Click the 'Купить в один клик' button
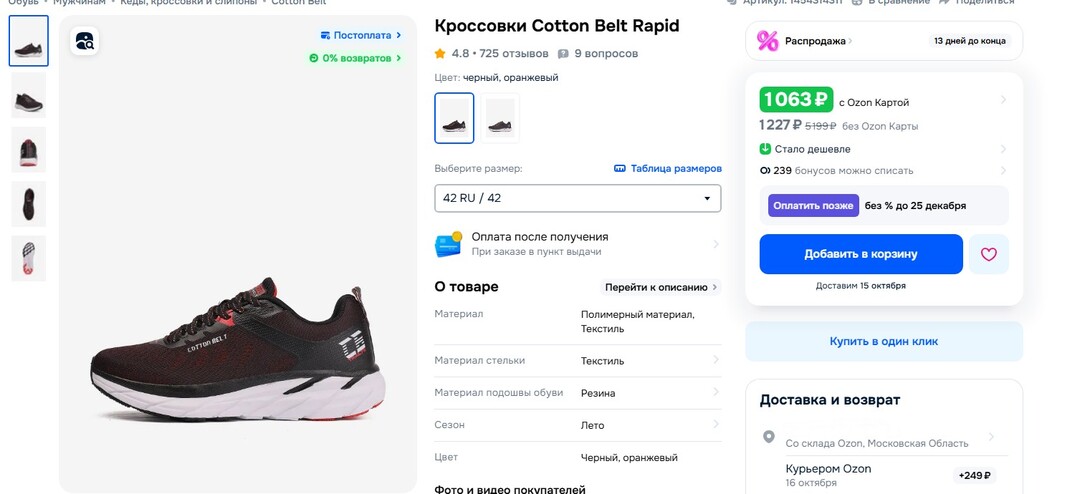 point(883,341)
